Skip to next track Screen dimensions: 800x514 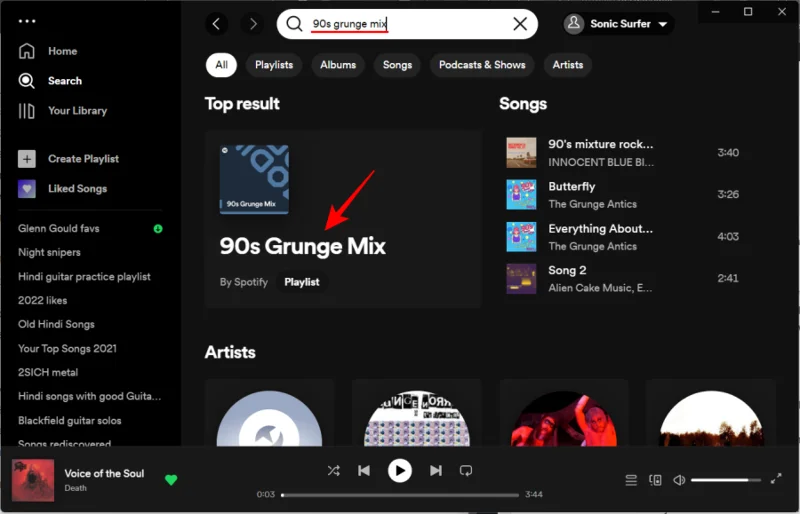click(436, 471)
